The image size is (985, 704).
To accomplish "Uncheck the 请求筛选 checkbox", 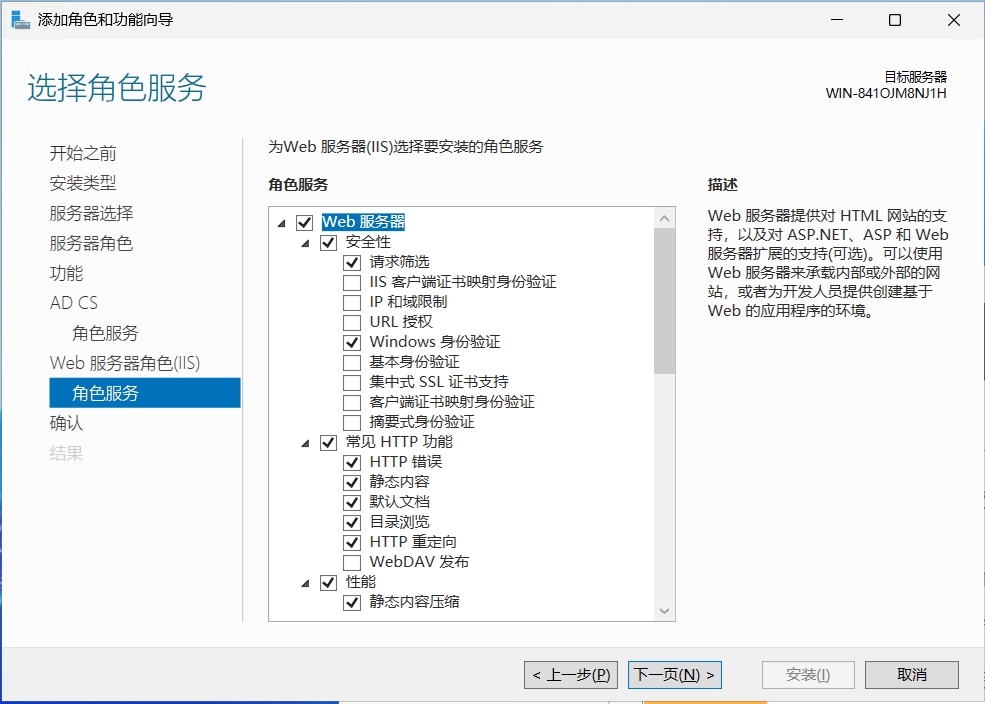I will pyautogui.click(x=352, y=263).
